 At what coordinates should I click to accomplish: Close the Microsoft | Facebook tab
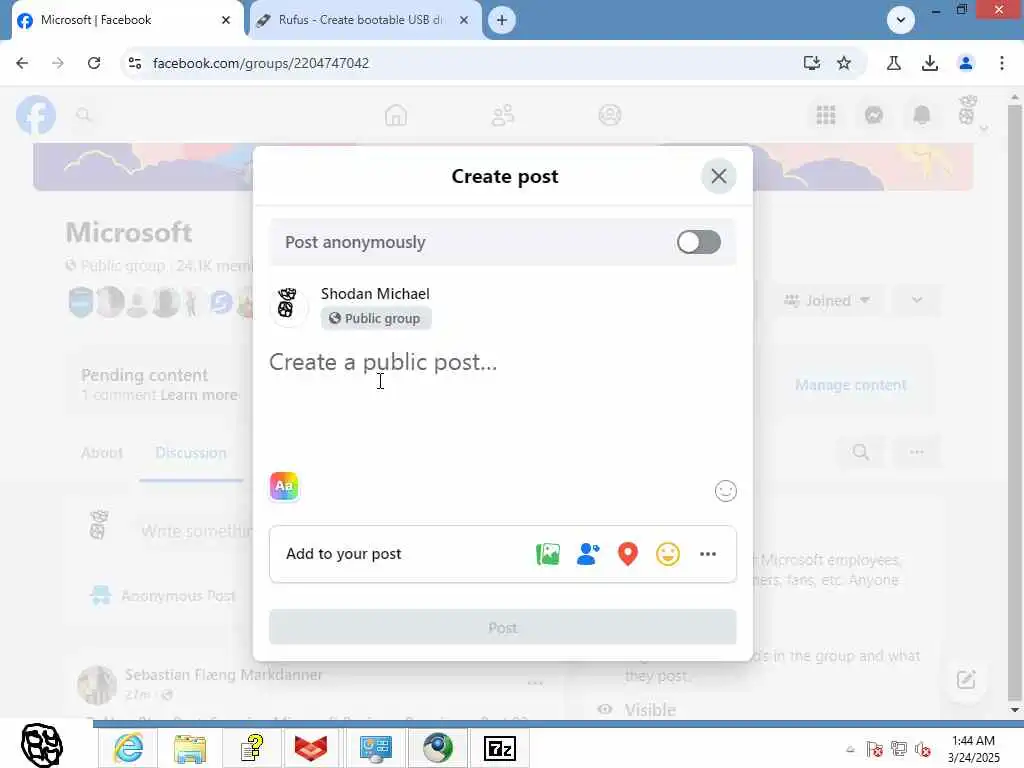coord(226,20)
